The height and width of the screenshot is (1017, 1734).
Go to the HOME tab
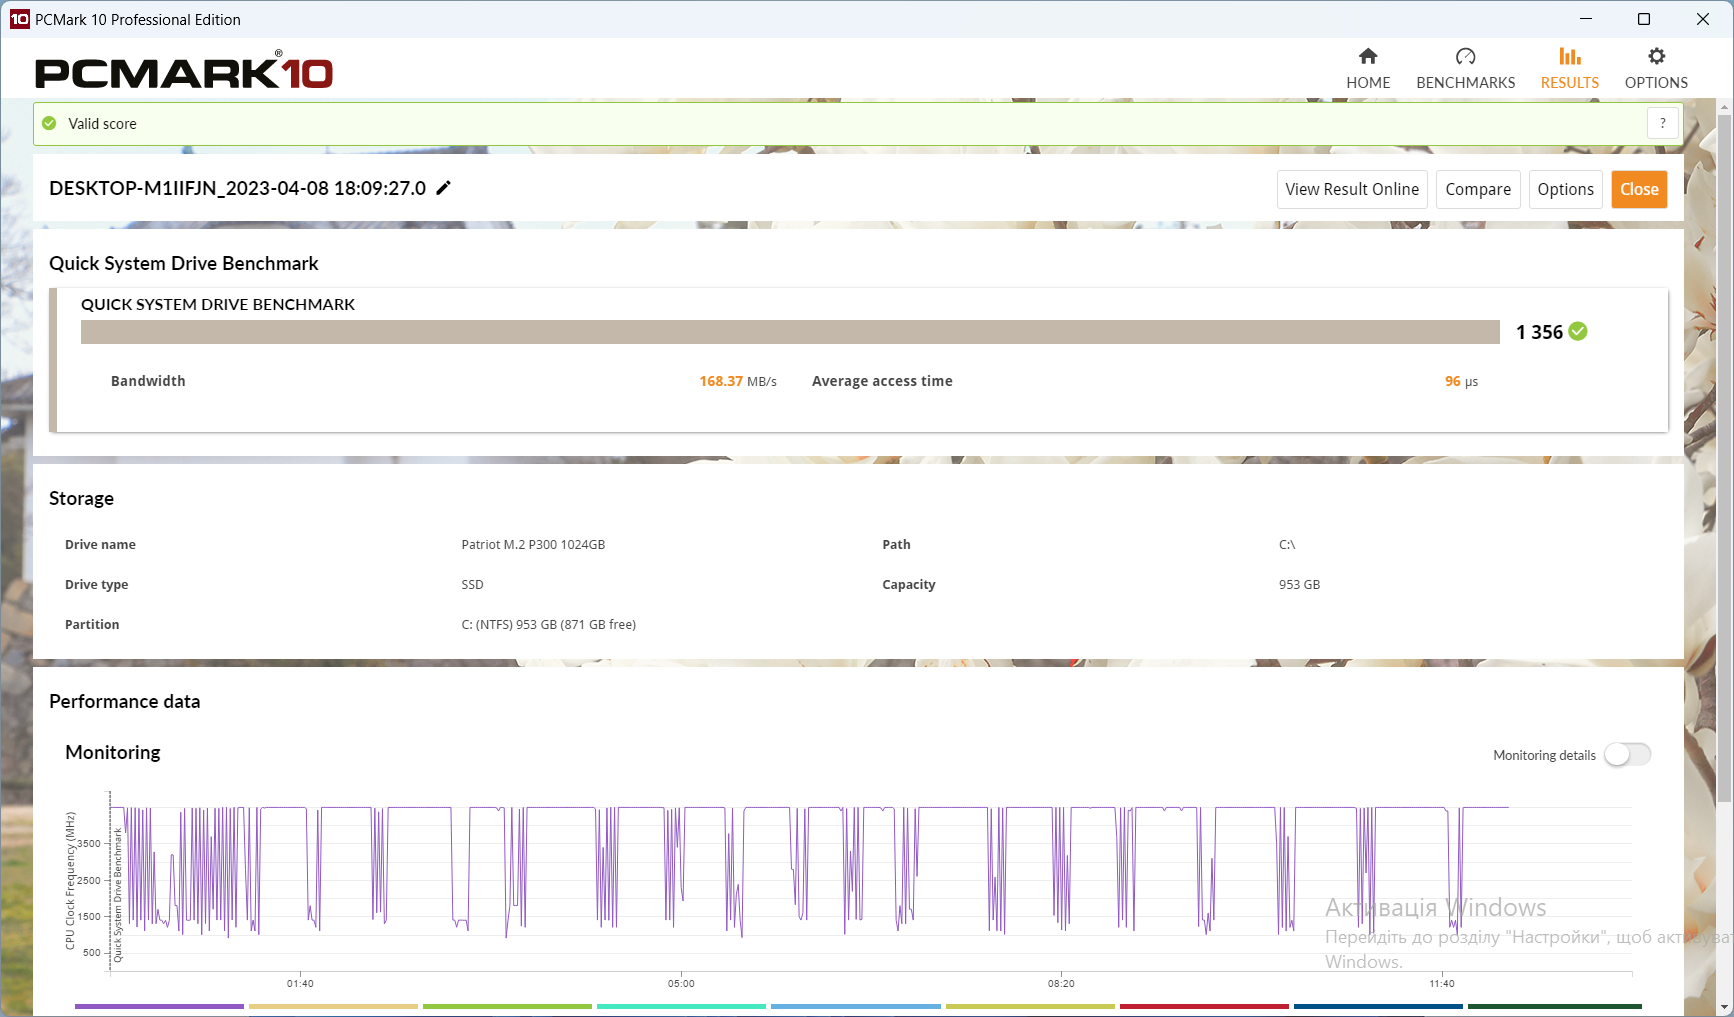coord(1367,69)
